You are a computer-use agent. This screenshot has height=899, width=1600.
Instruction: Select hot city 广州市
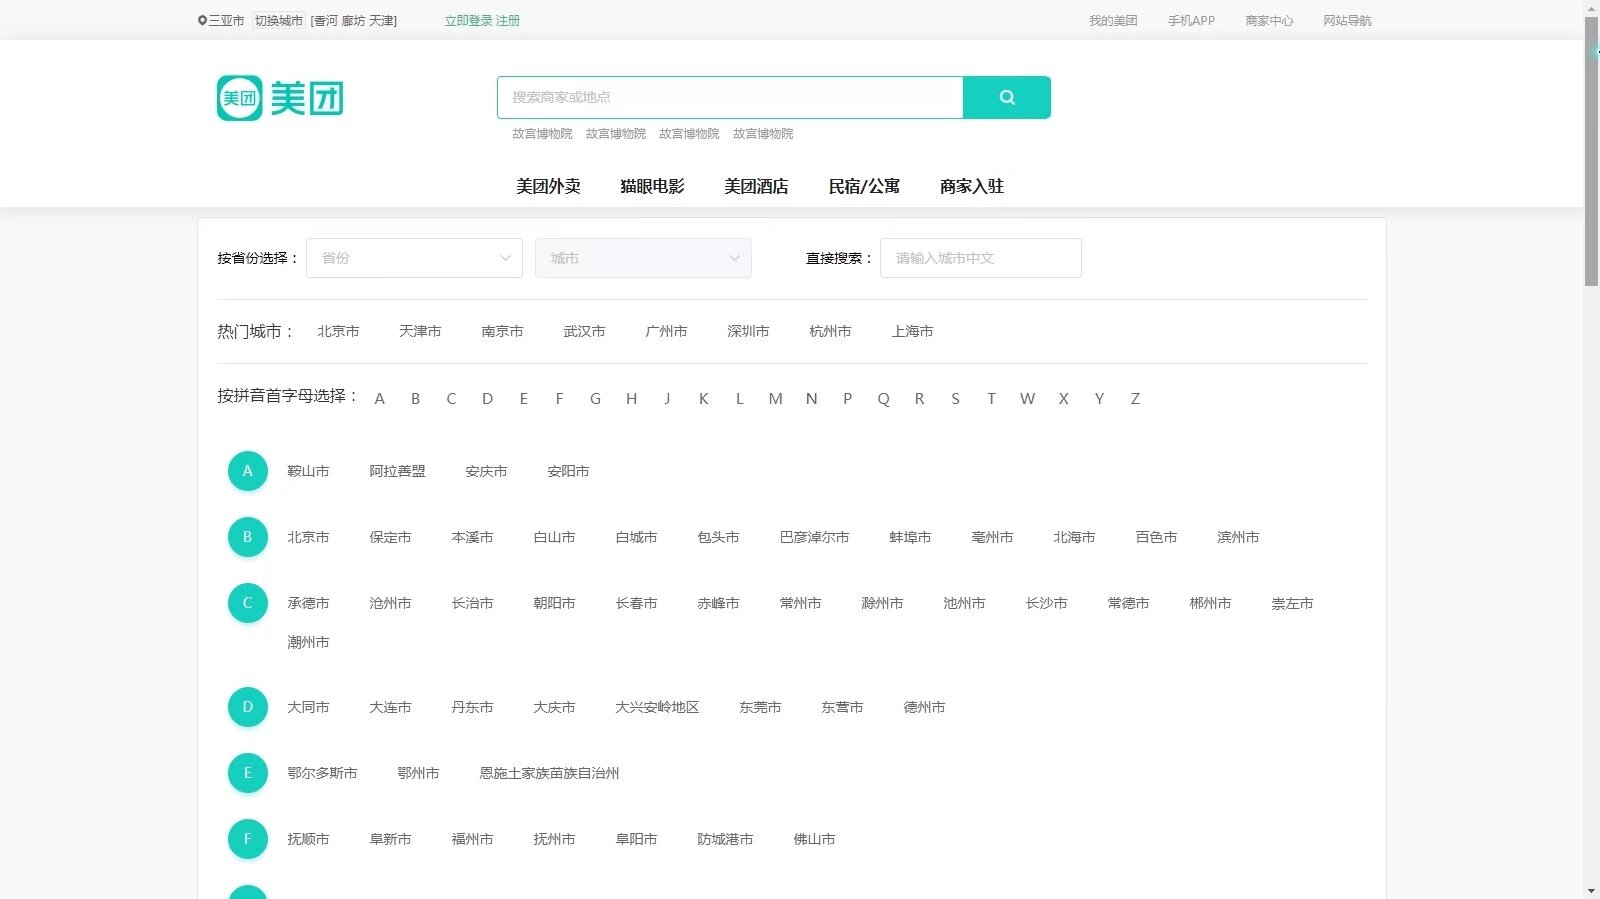click(x=666, y=331)
